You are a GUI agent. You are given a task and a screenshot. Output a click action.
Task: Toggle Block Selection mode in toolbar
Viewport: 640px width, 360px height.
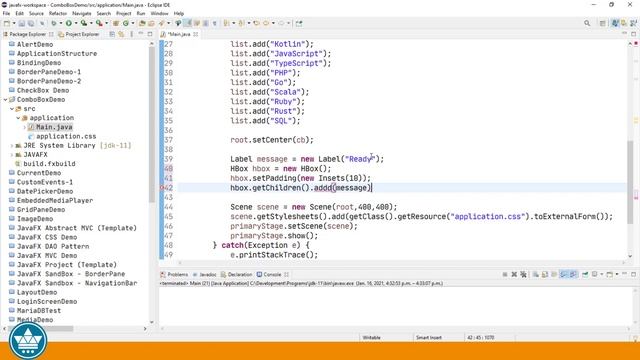[x=205, y=23]
